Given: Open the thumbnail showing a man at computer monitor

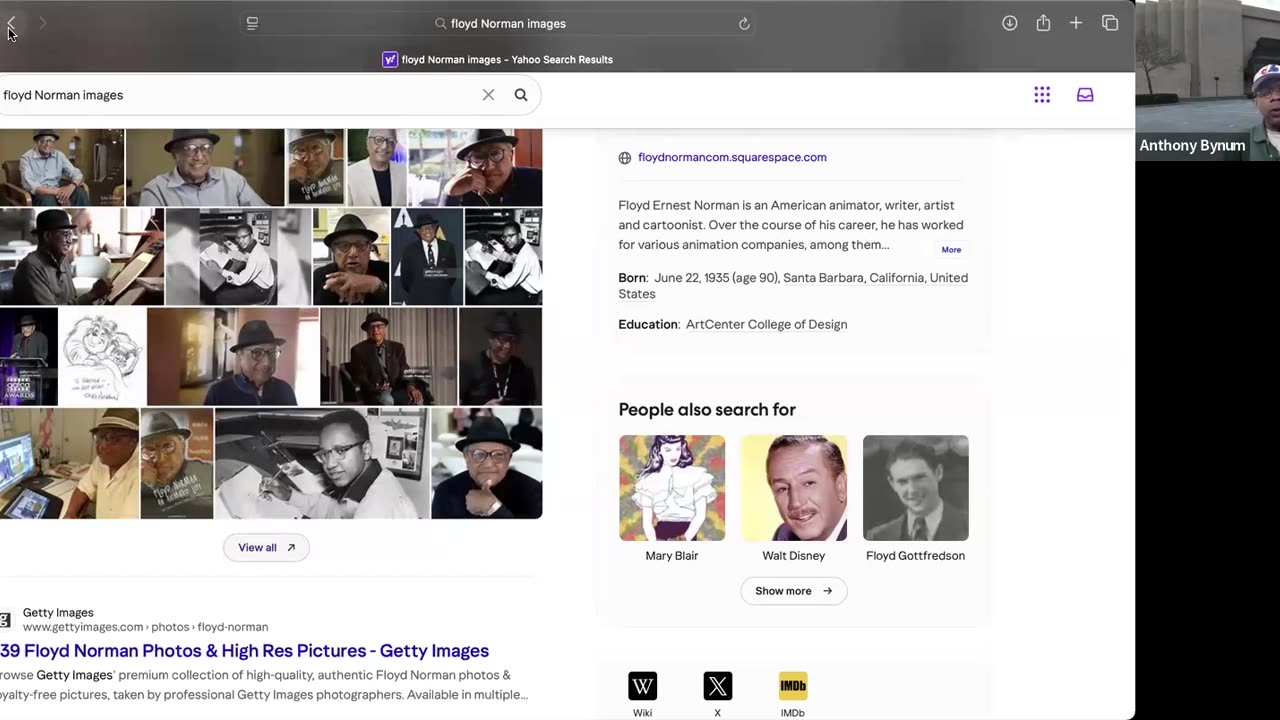Looking at the screenshot, I should [69, 464].
